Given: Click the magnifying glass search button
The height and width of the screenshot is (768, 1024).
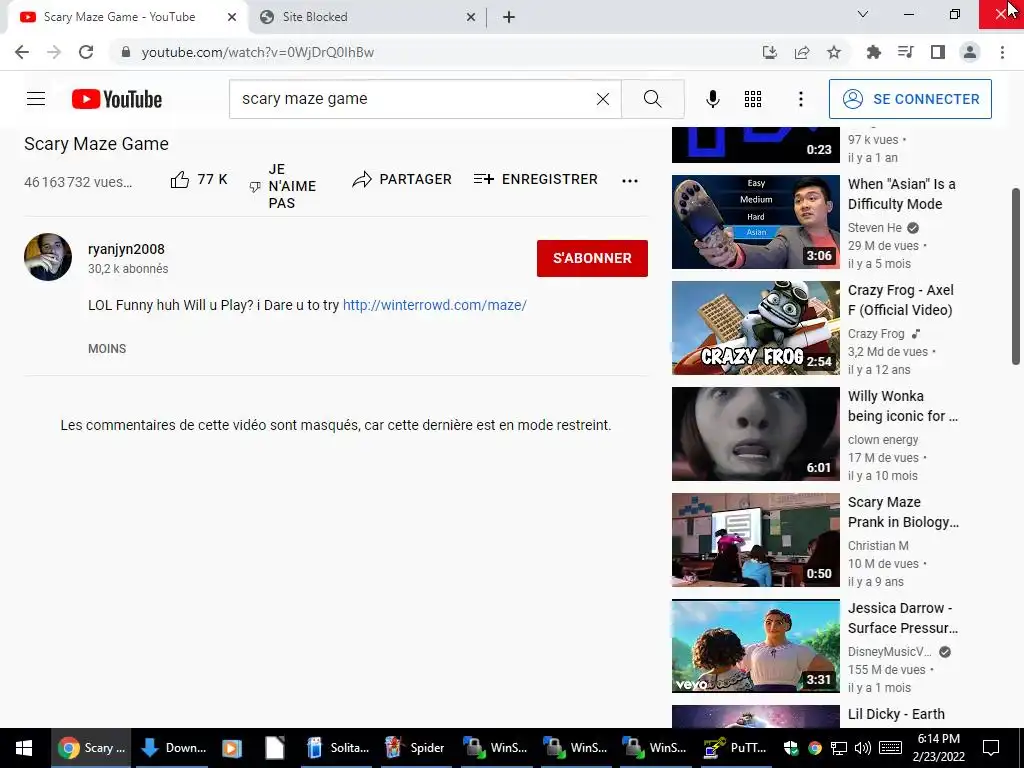Looking at the screenshot, I should (652, 99).
